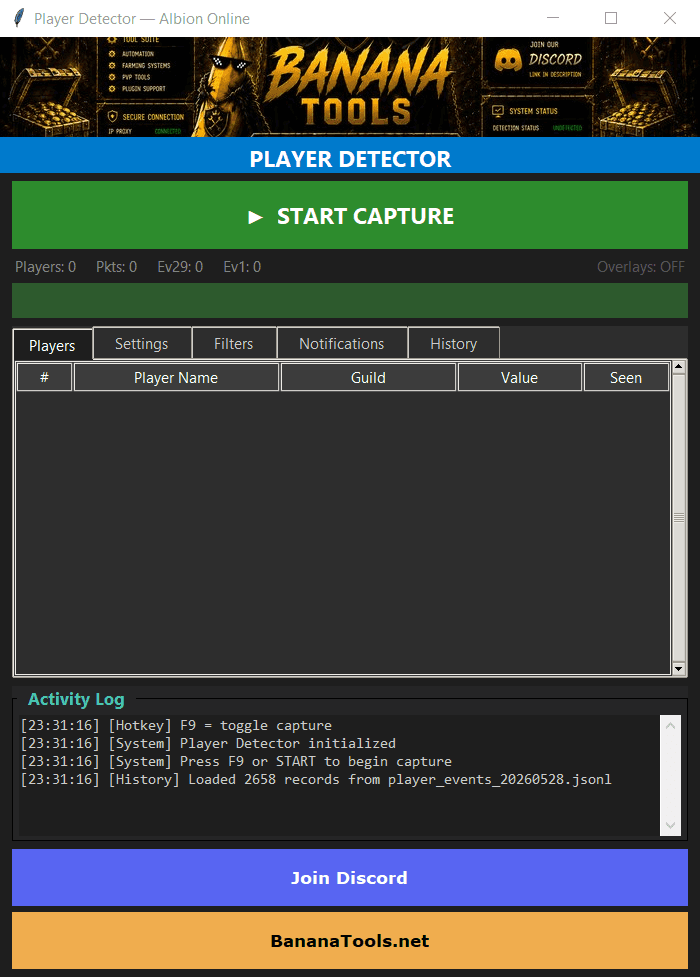This screenshot has height=977, width=700.
Task: Click the Ev1: 0 counter
Action: pyautogui.click(x=242, y=267)
